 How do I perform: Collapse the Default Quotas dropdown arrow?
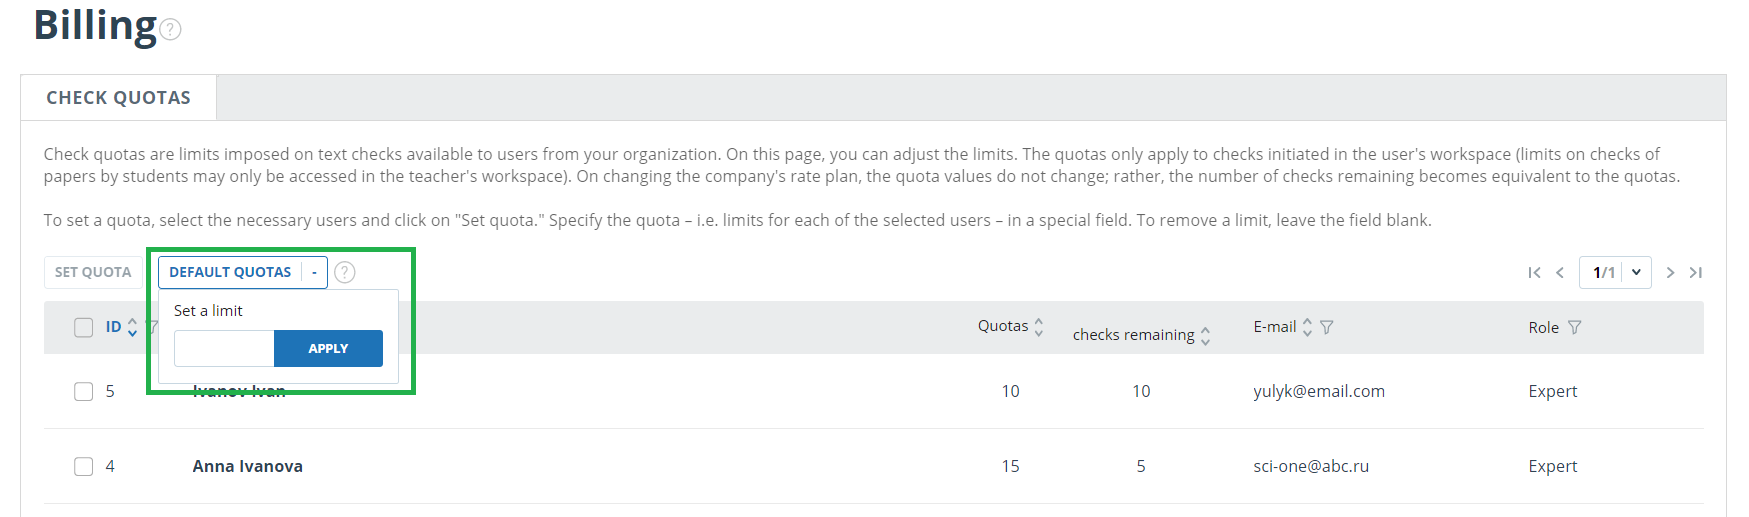pos(314,272)
